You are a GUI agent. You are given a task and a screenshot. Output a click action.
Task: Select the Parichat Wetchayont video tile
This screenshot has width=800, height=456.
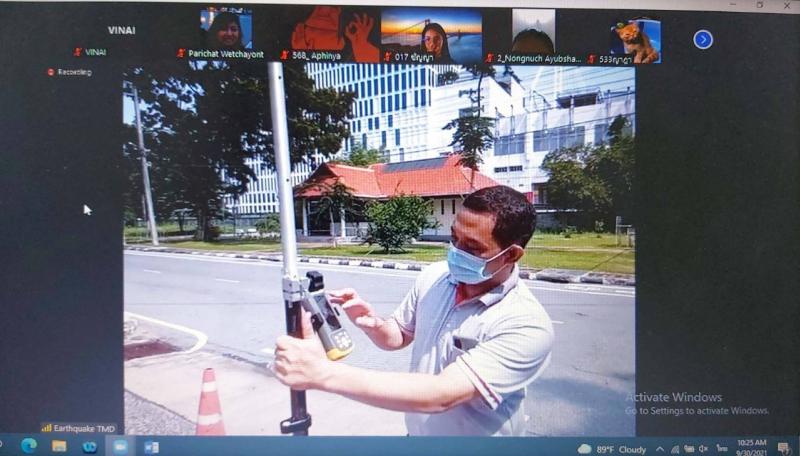tap(226, 30)
